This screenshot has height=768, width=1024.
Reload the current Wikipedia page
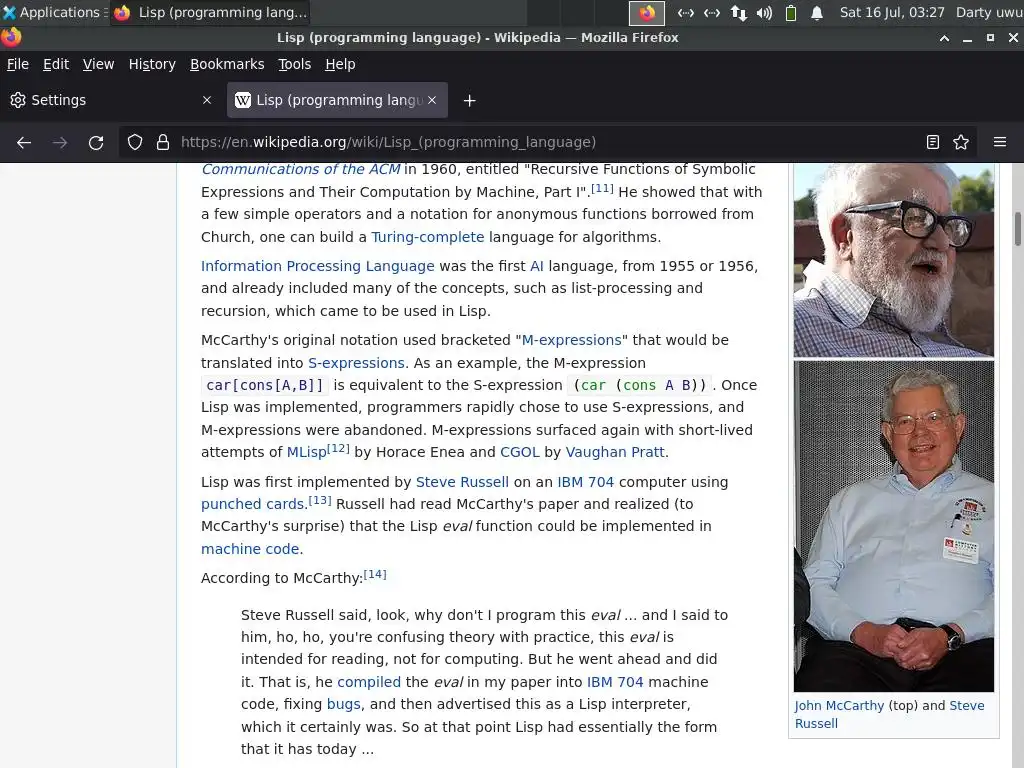pos(96,142)
